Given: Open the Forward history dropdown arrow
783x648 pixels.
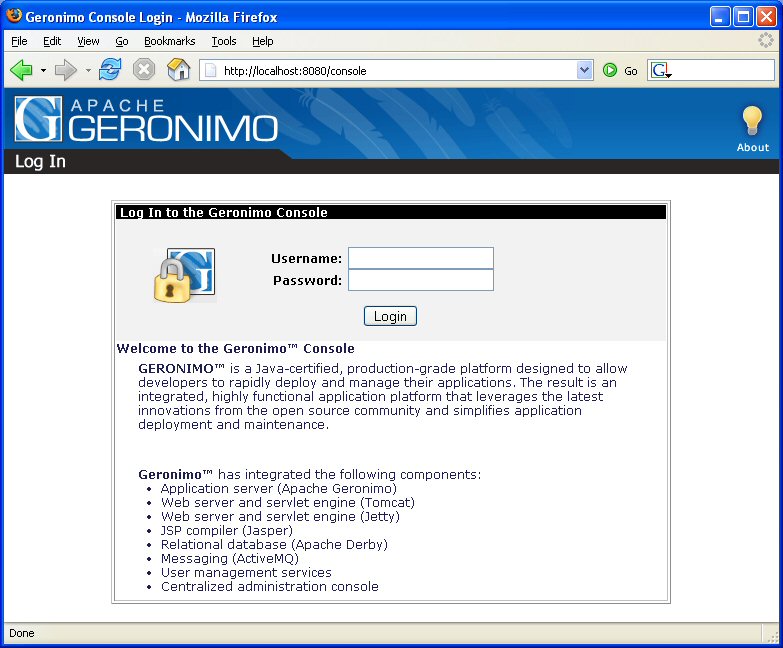Looking at the screenshot, I should click(x=88, y=70).
